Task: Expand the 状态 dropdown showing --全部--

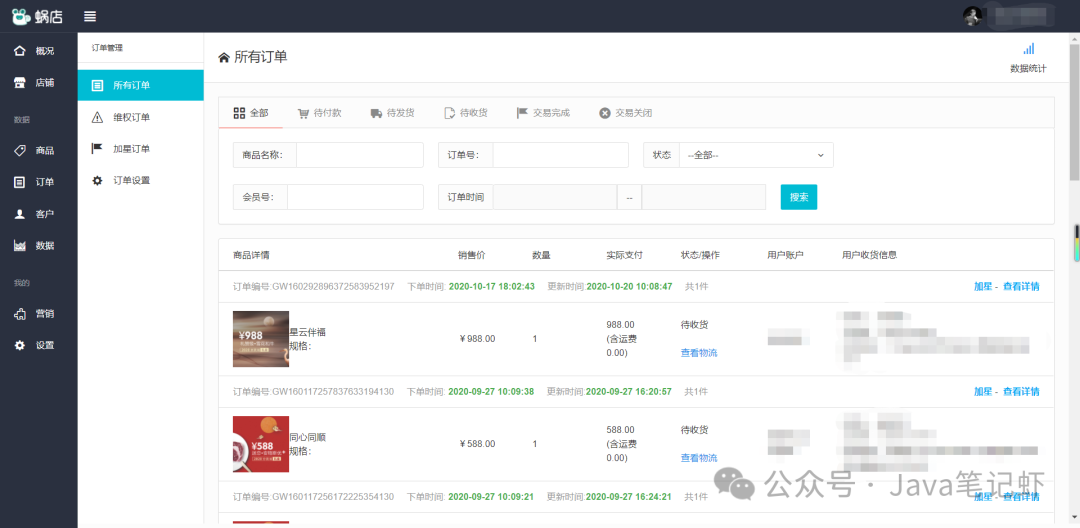Action: (755, 155)
